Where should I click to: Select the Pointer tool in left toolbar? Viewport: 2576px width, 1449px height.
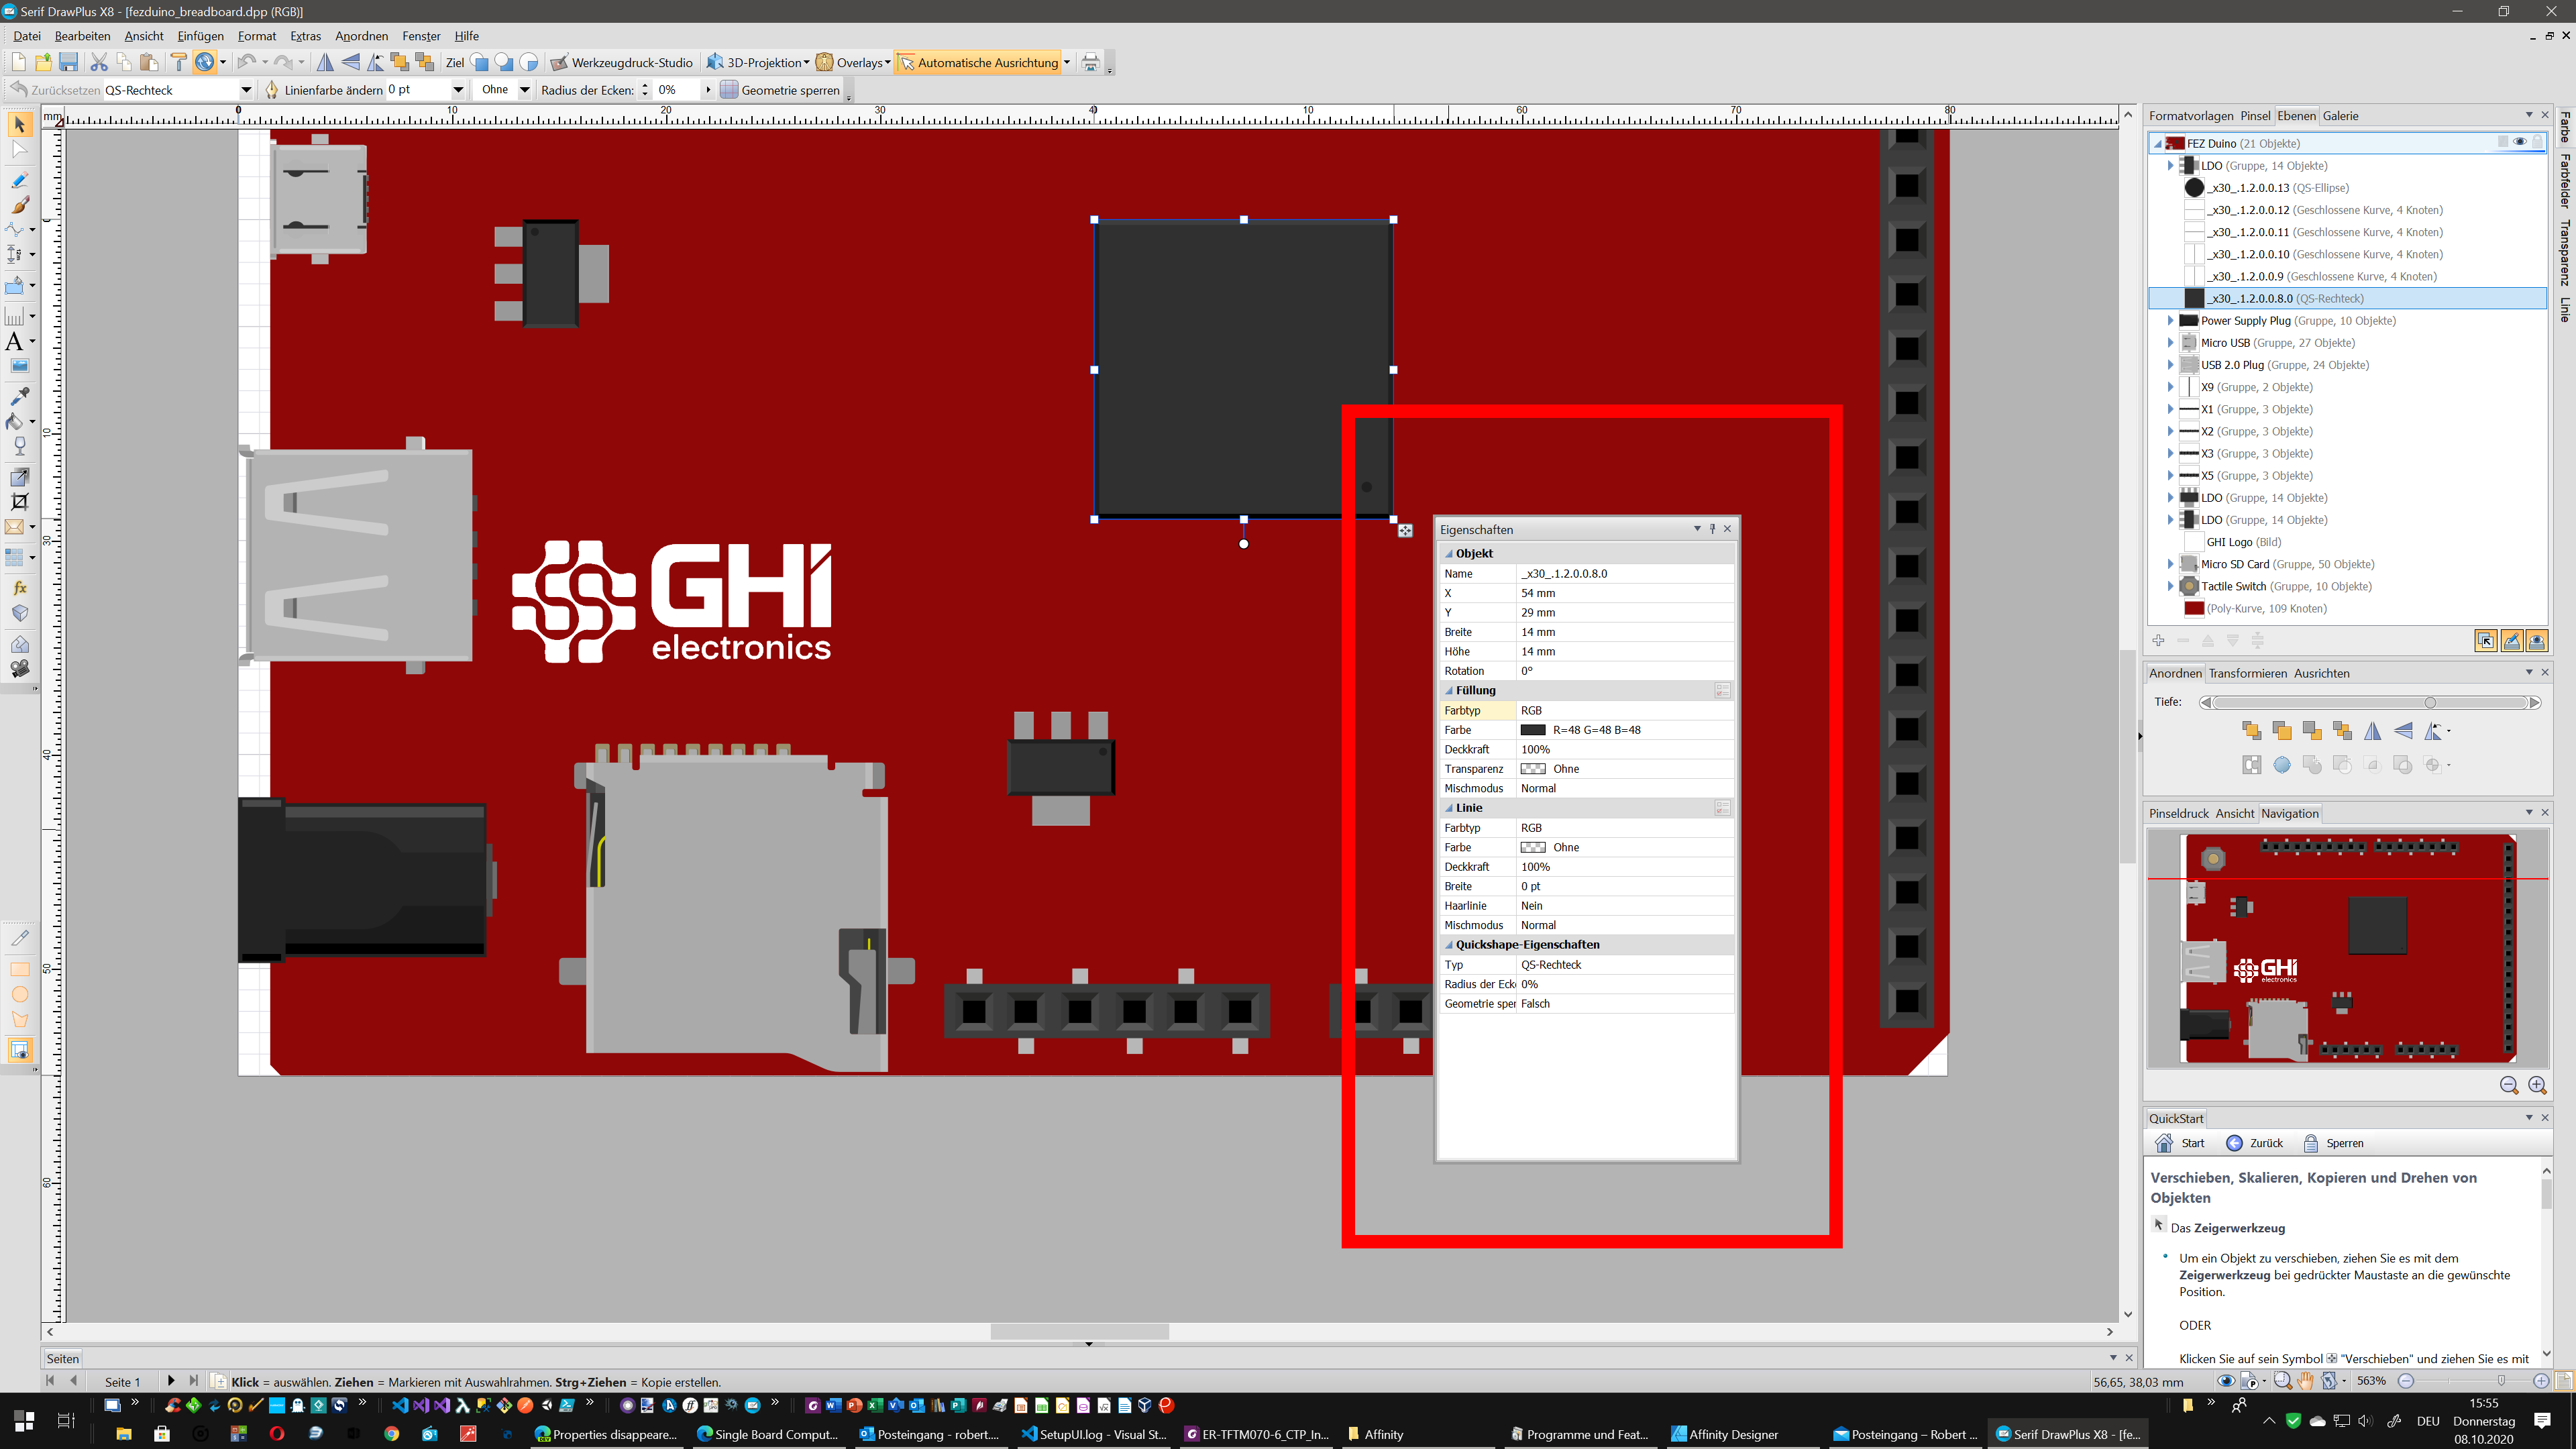pos(19,125)
